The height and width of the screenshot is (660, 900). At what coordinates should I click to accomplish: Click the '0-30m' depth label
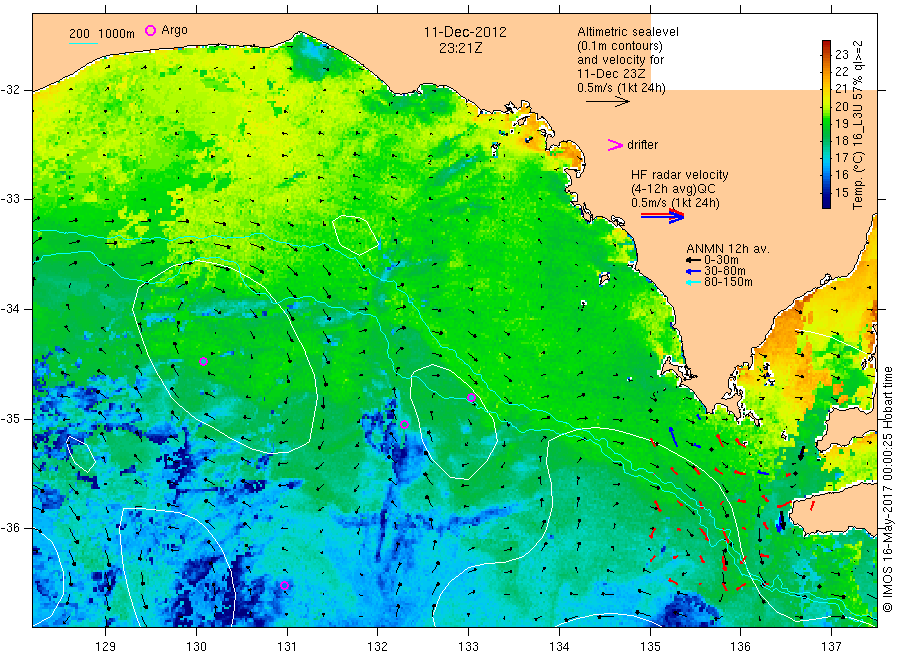tap(721, 260)
